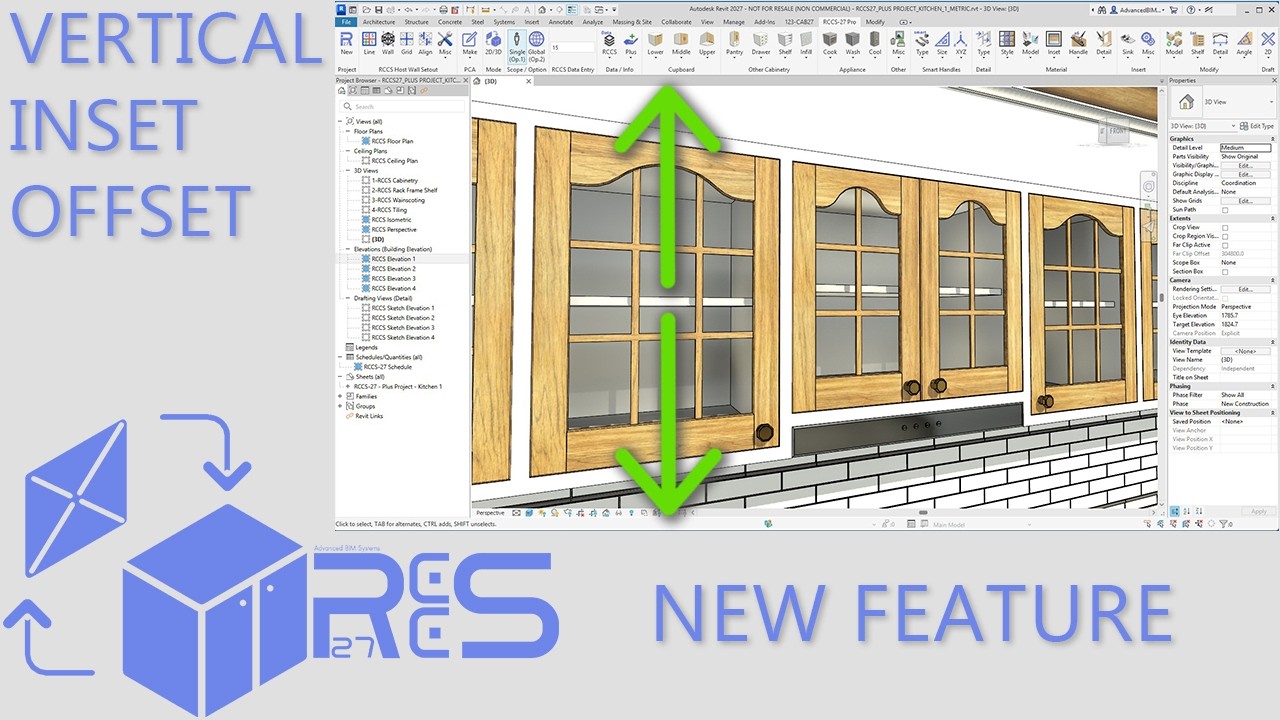Insert a Drawer cabinet

click(761, 43)
